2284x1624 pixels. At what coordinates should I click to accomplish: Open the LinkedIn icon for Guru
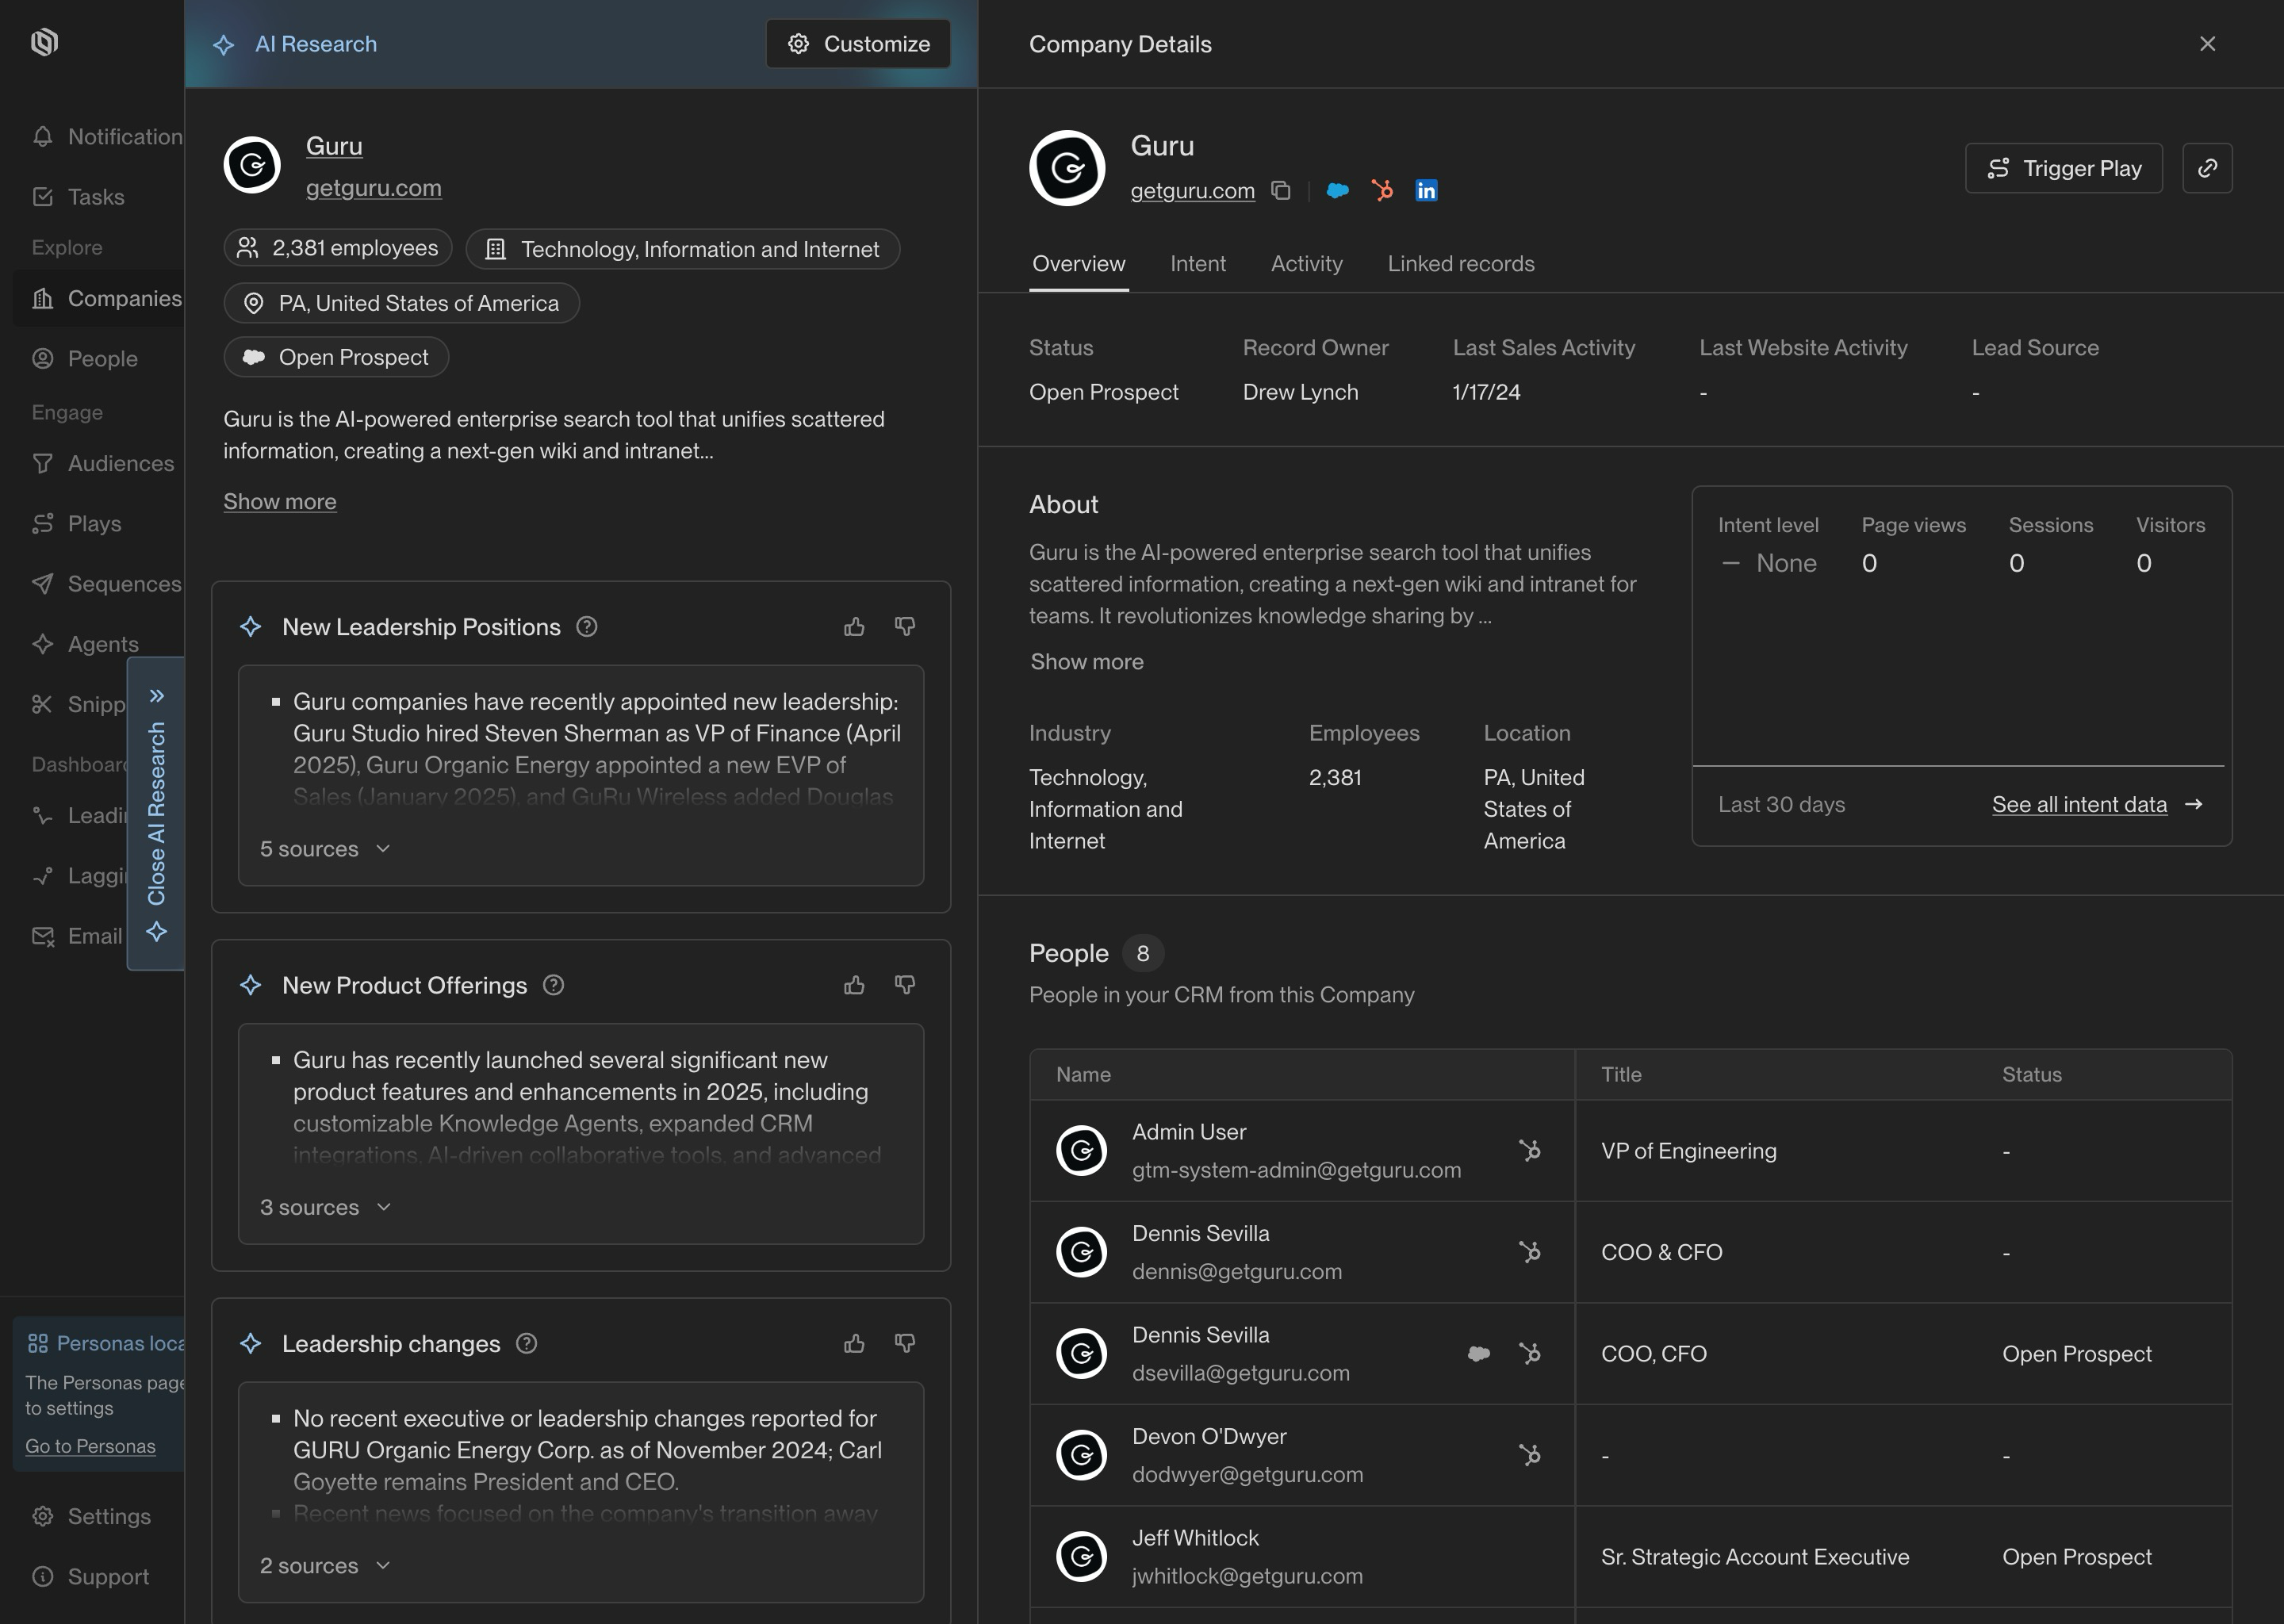[x=1426, y=190]
